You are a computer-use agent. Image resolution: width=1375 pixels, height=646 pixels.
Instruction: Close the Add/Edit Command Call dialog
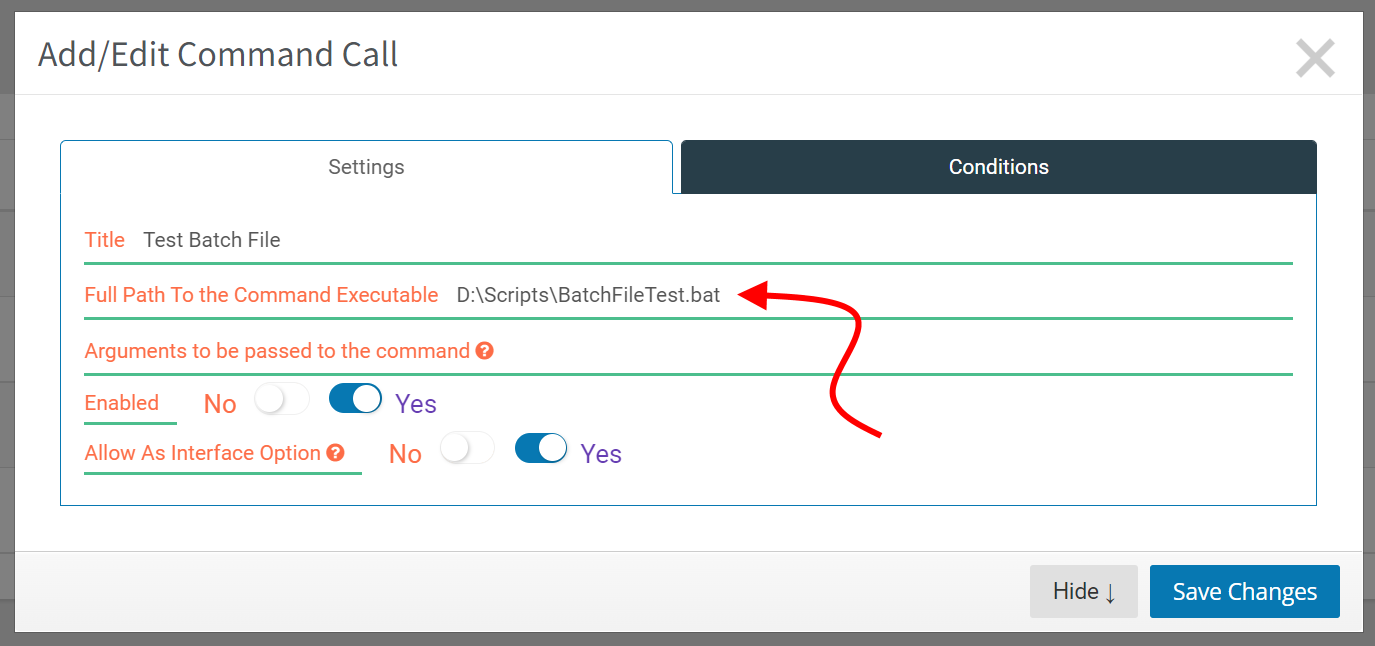pyautogui.click(x=1315, y=58)
